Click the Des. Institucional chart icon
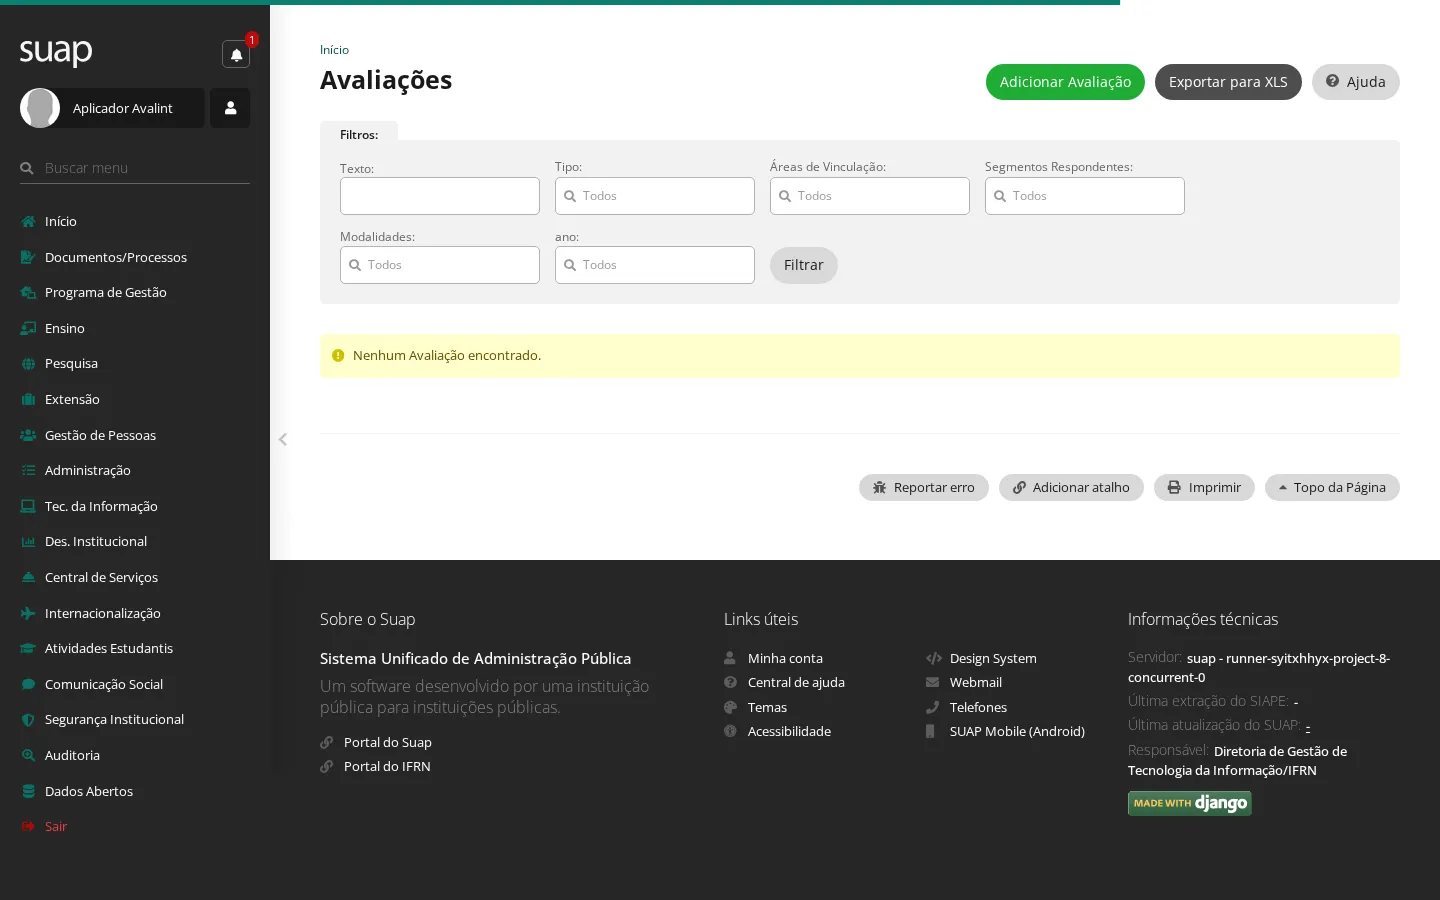 (28, 542)
